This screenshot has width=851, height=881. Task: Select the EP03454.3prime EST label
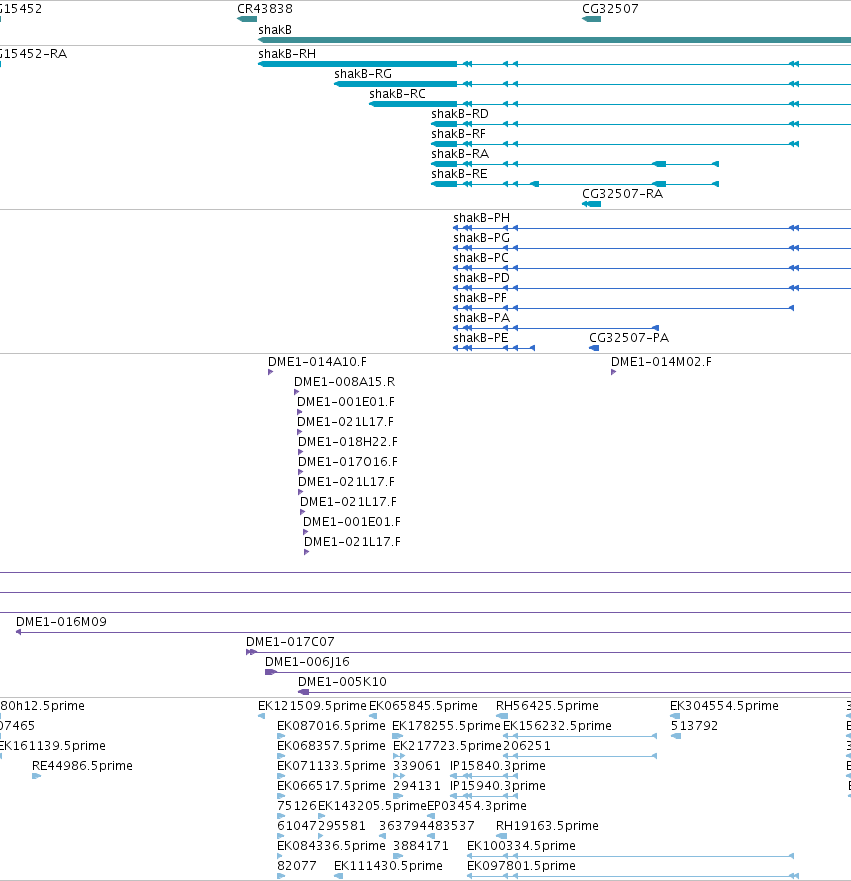click(477, 806)
